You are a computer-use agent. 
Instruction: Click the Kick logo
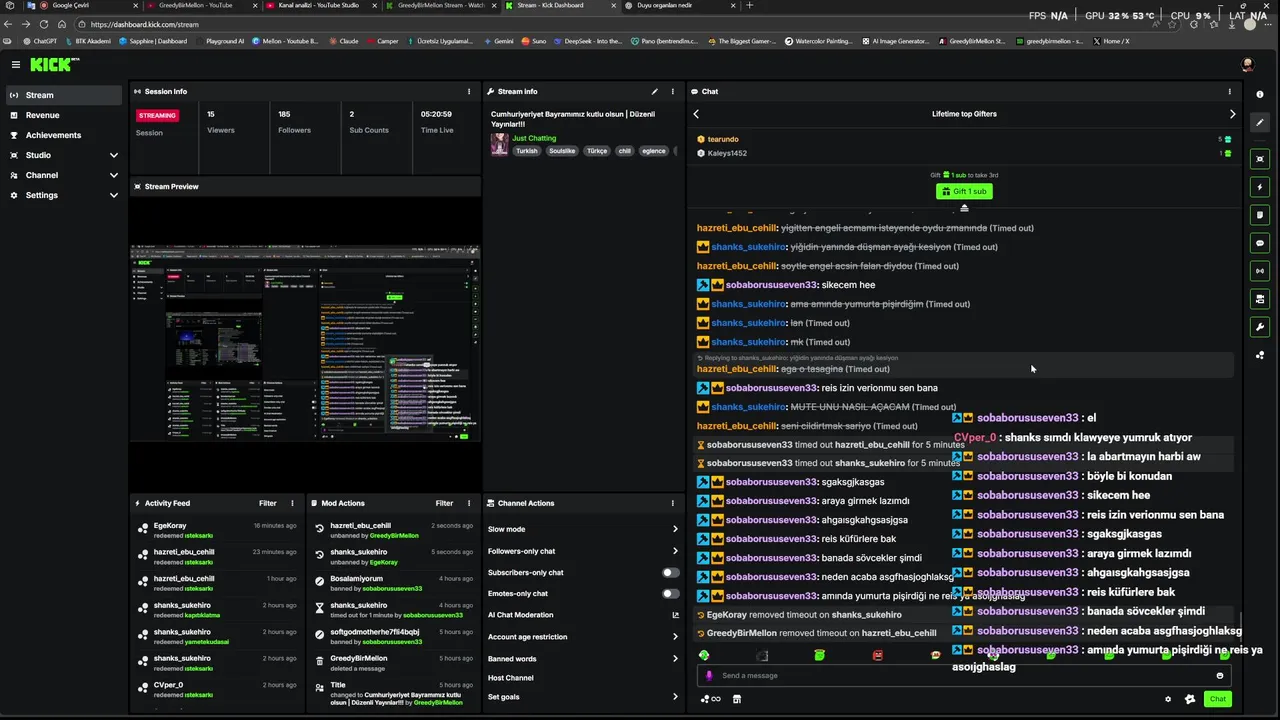(x=54, y=64)
